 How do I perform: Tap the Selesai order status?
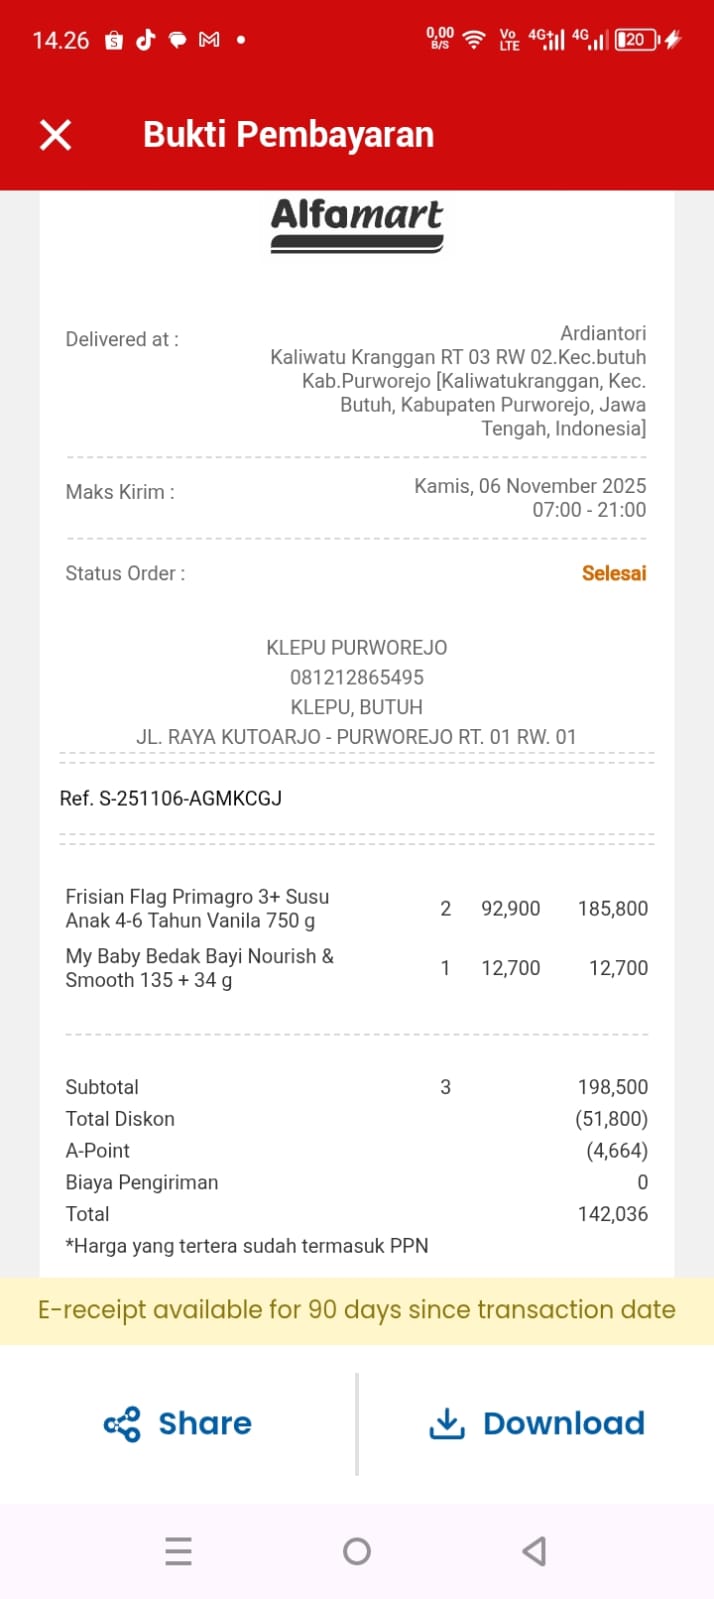614,573
